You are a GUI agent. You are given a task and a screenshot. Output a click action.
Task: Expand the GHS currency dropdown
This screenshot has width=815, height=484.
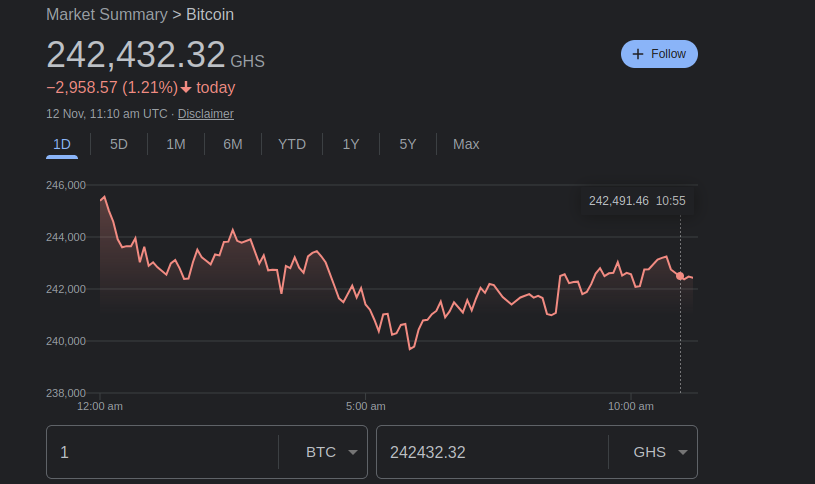pyautogui.click(x=662, y=452)
